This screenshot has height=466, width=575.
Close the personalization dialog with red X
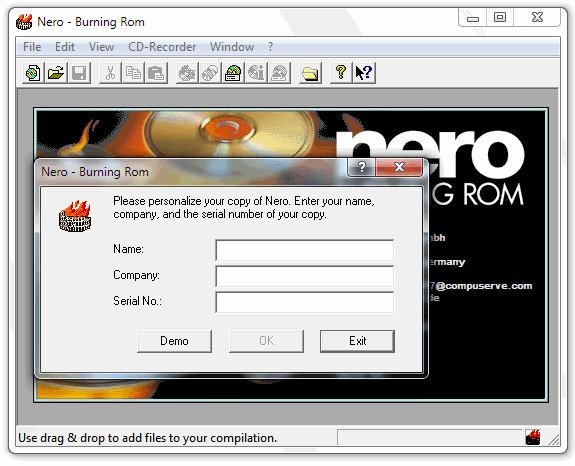tap(399, 167)
